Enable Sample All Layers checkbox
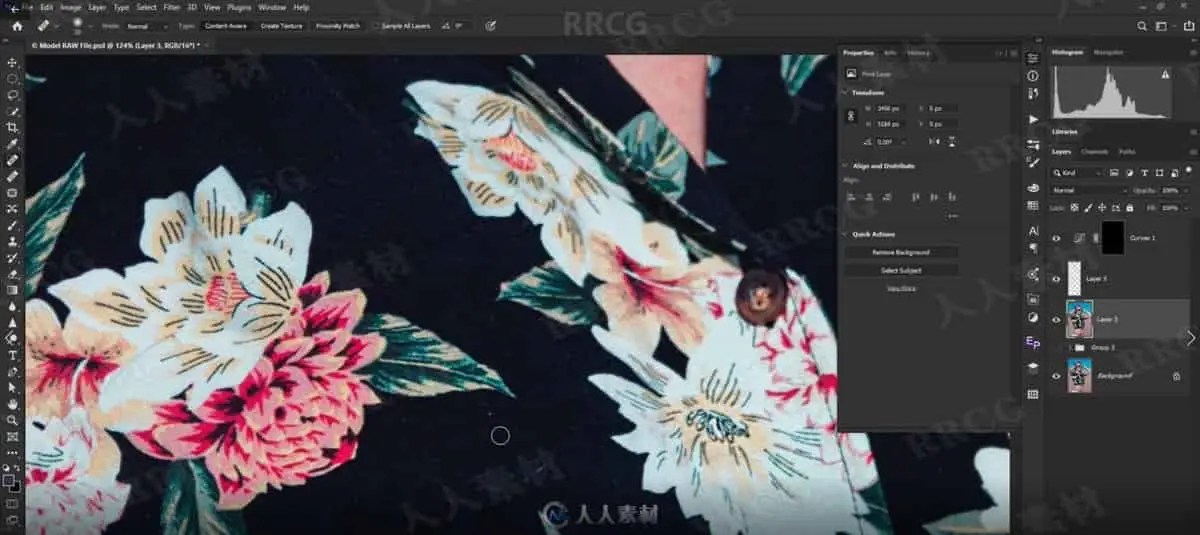 (376, 25)
